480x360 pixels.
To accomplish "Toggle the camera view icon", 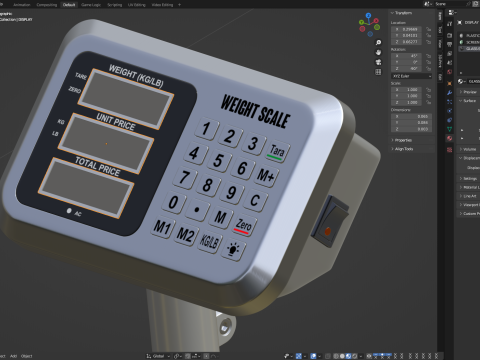I will pos(378,62).
